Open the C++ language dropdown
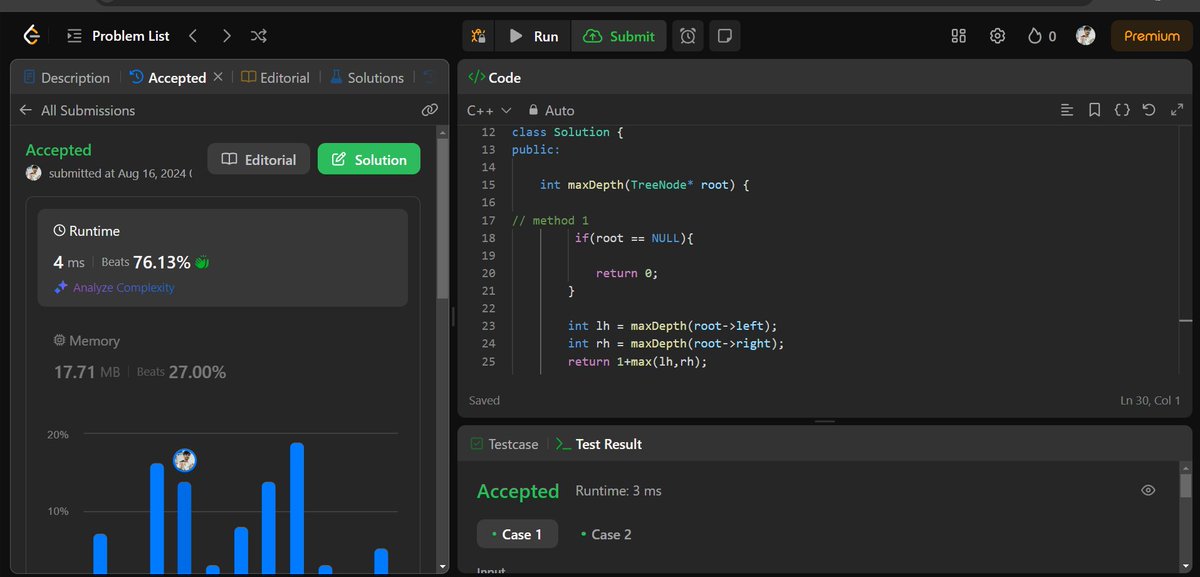Image resolution: width=1200 pixels, height=577 pixels. 489,110
